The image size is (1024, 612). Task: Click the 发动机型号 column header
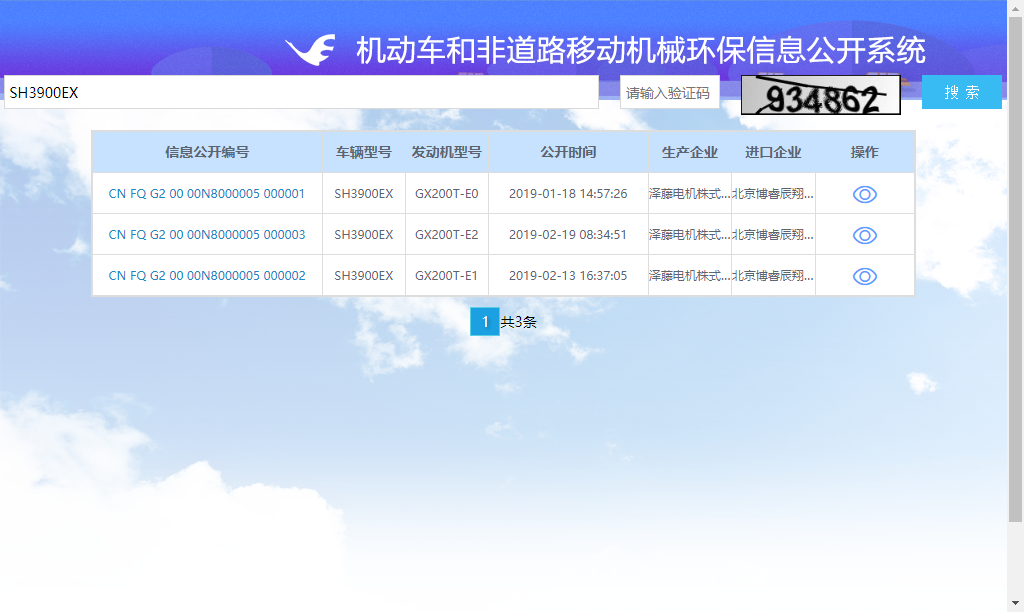pos(446,152)
